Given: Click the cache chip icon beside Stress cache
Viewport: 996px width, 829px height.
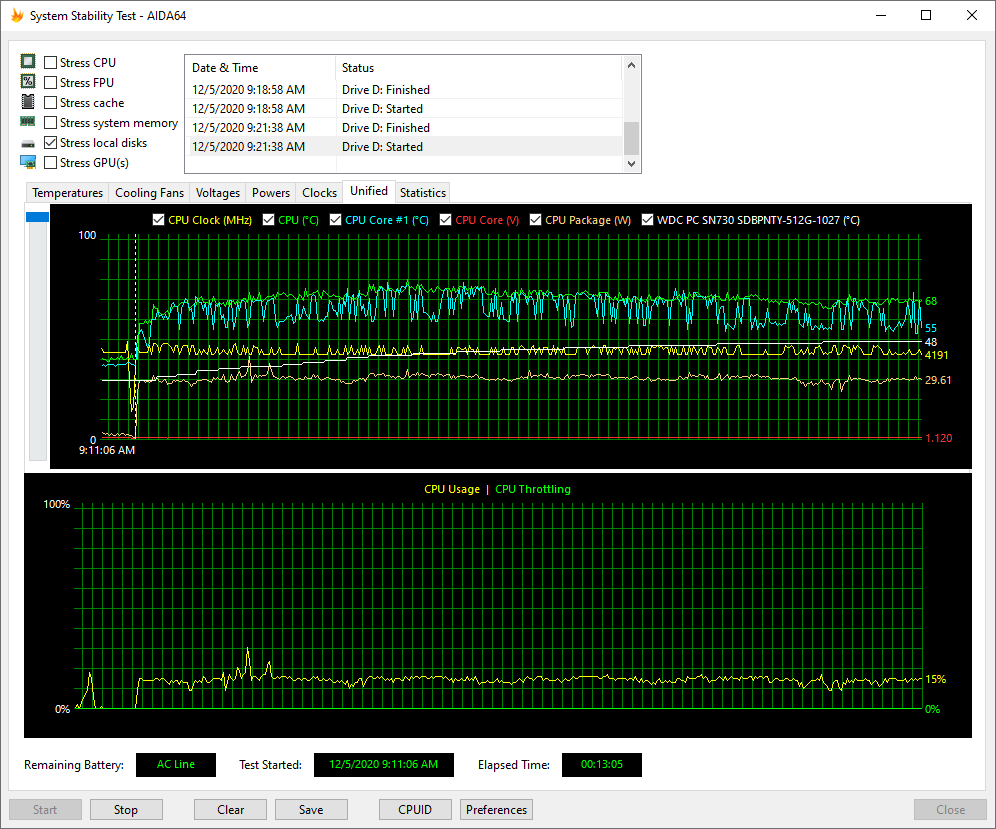Looking at the screenshot, I should point(28,102).
